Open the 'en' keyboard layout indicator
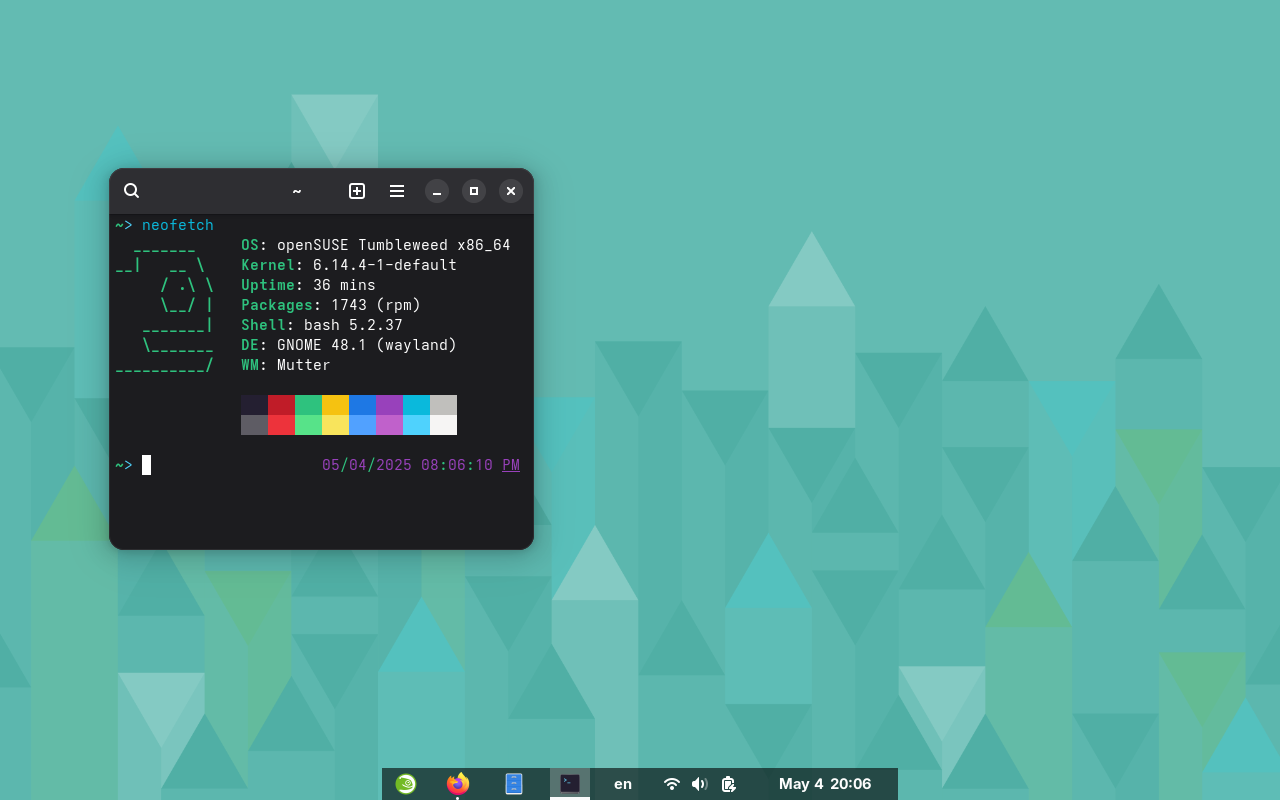 (623, 784)
